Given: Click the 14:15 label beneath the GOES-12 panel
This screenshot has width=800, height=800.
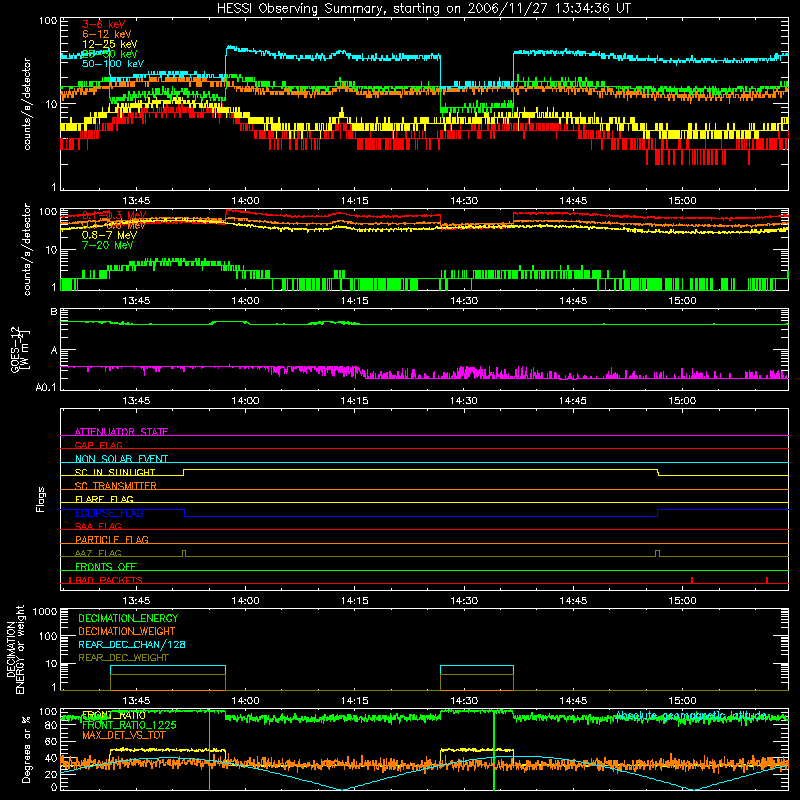Looking at the screenshot, I should tap(355, 401).
